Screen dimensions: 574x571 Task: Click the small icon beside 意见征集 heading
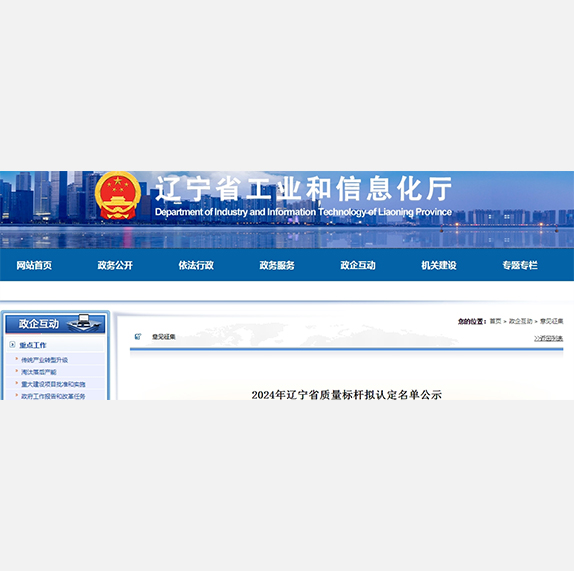click(x=138, y=336)
